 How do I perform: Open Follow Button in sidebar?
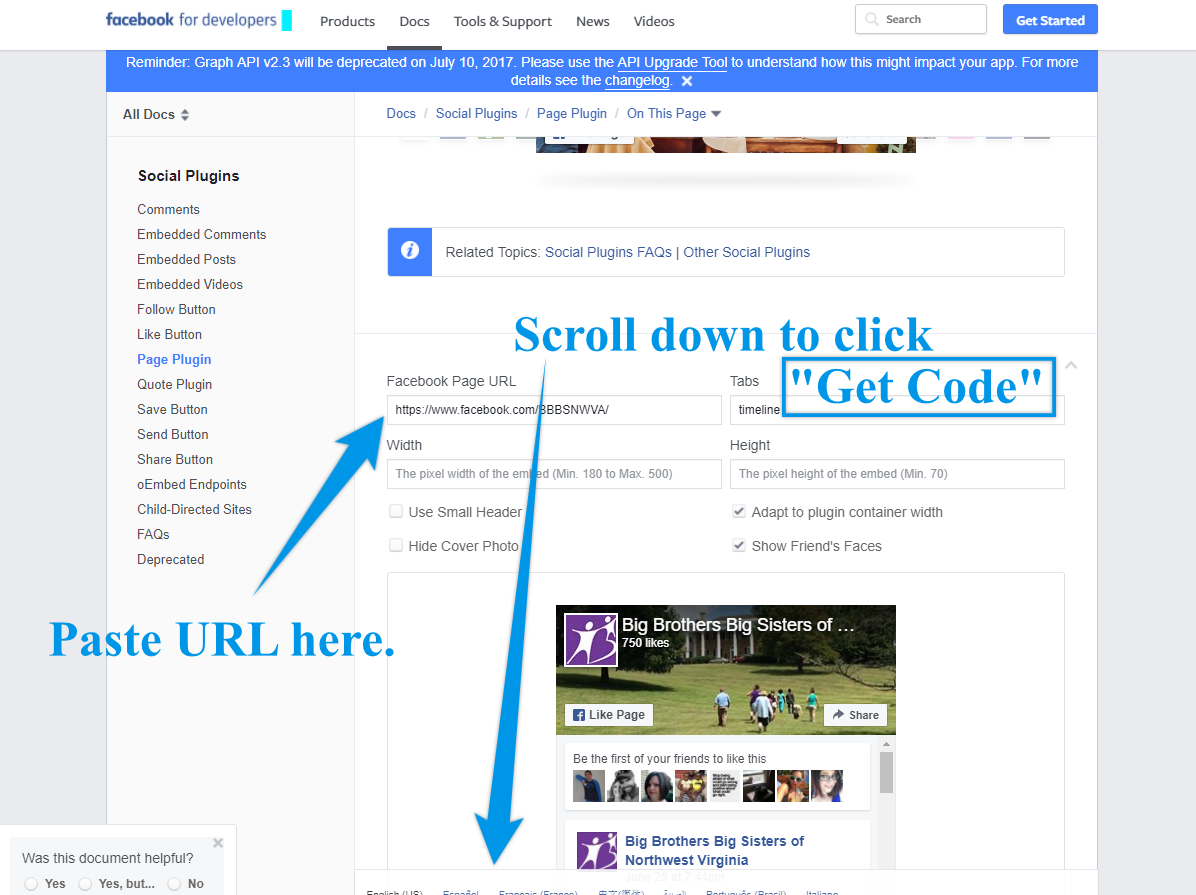(176, 309)
